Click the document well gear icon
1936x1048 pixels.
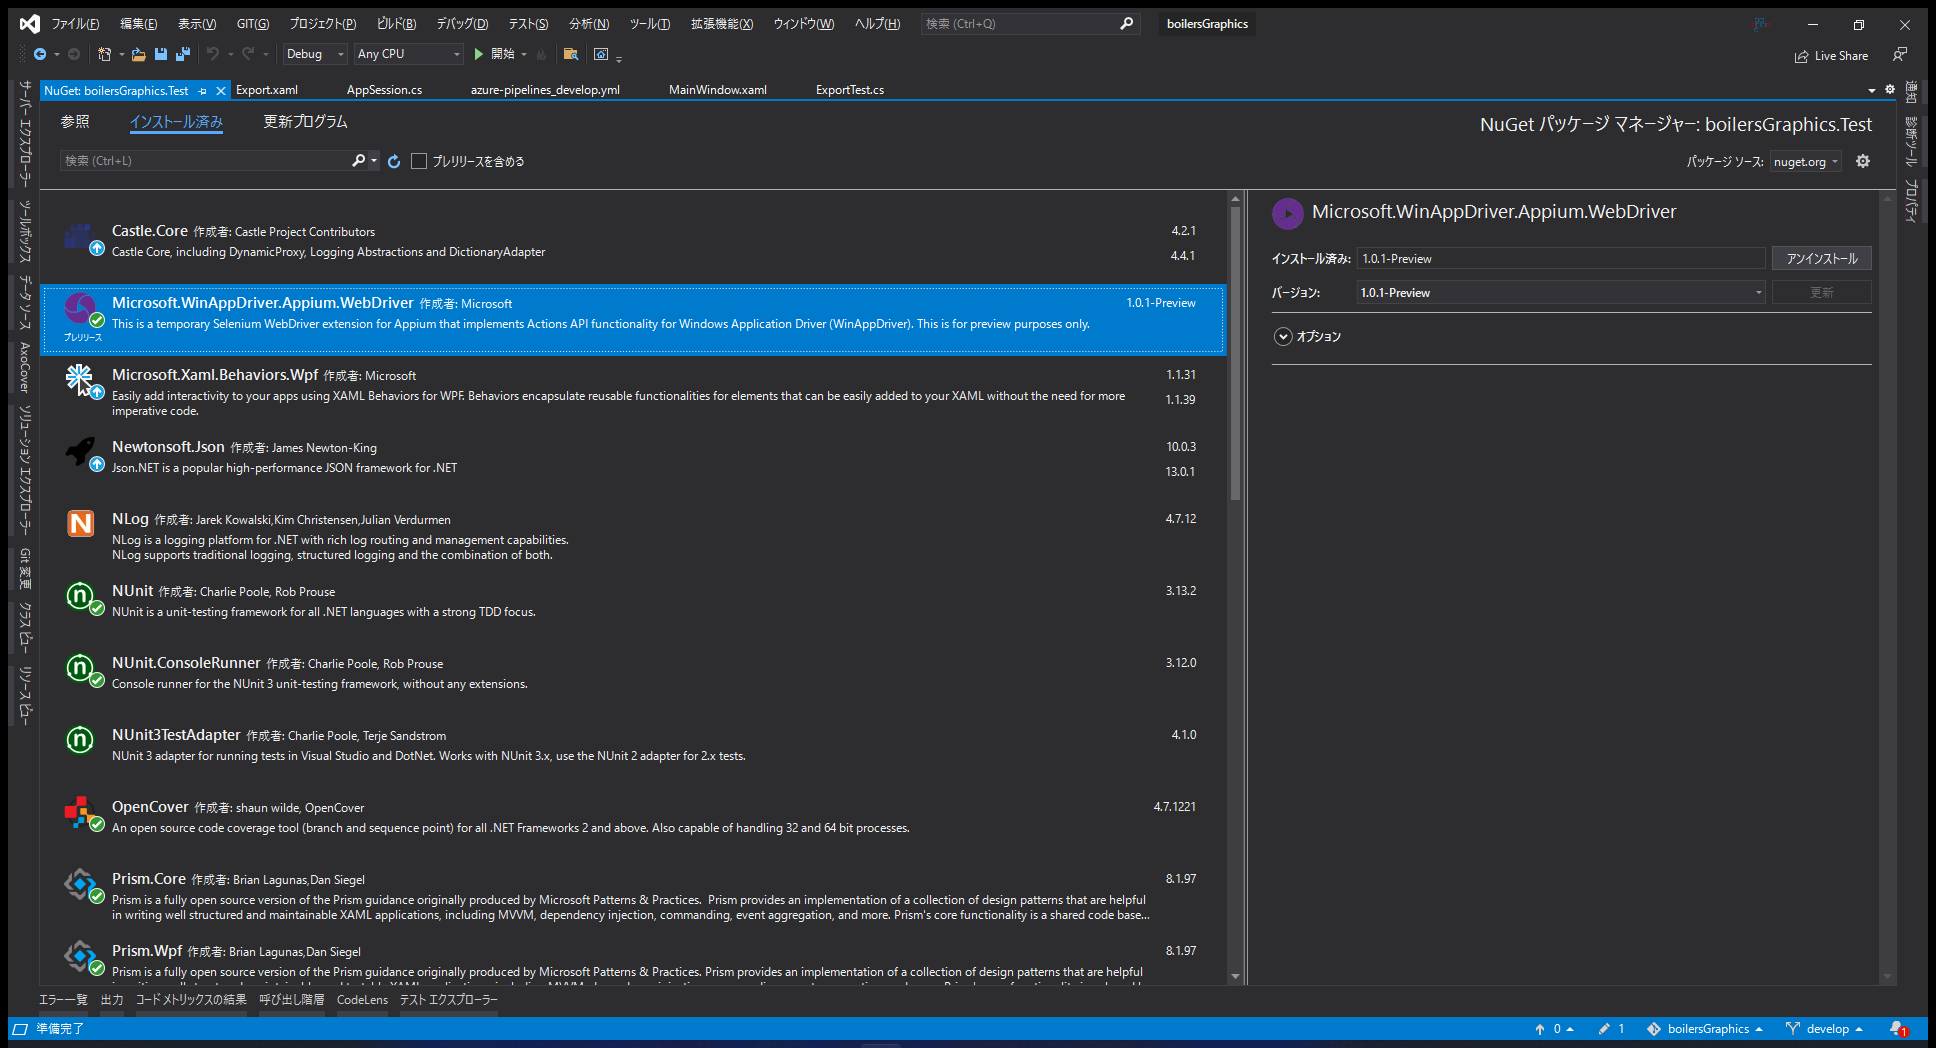(x=1890, y=89)
